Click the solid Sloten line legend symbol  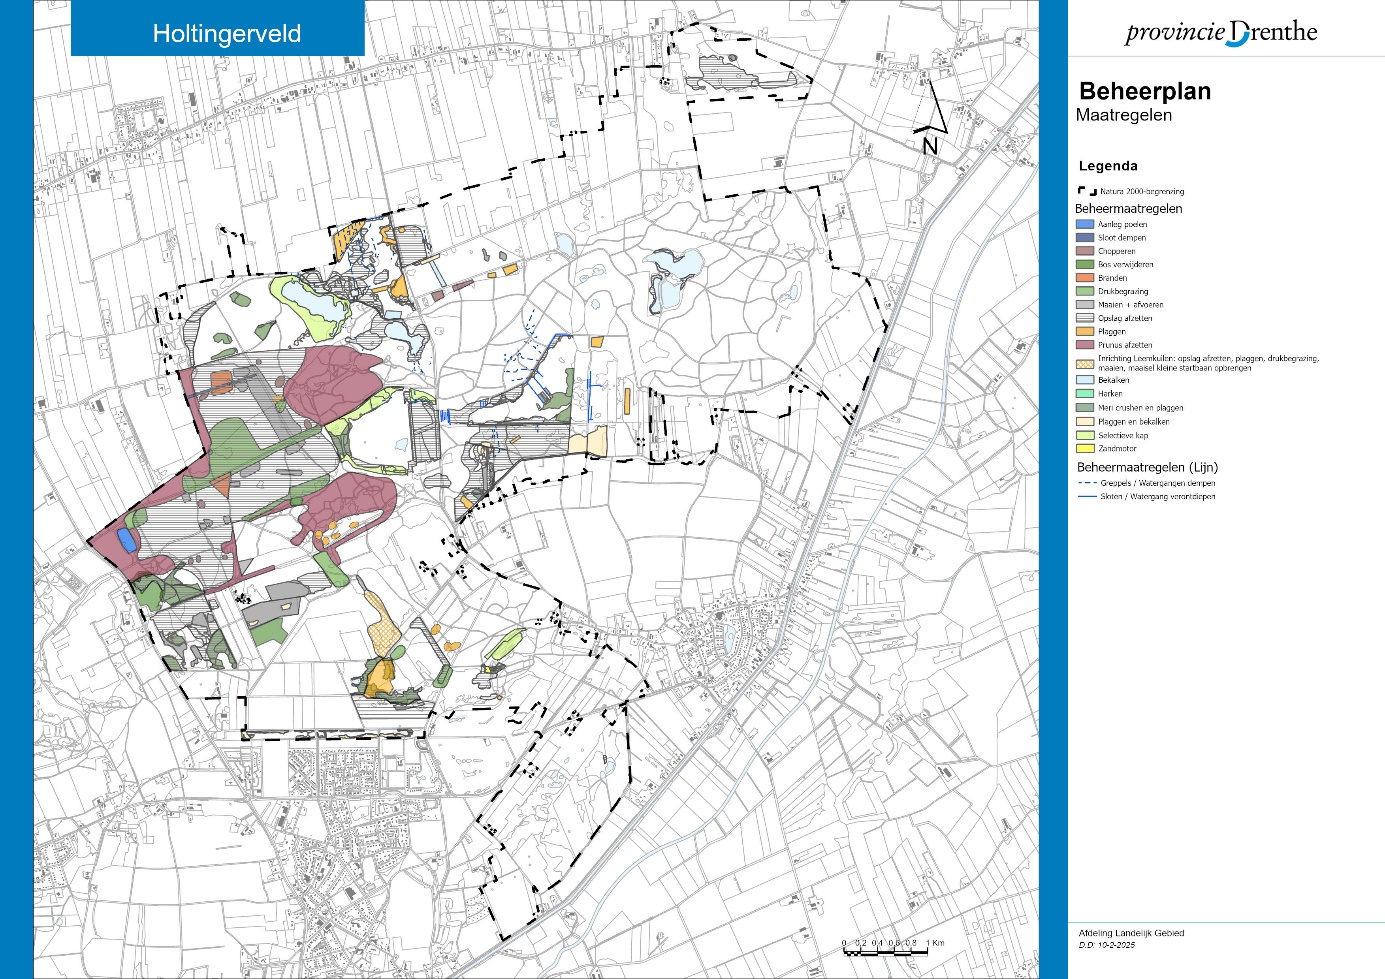pyautogui.click(x=1087, y=496)
